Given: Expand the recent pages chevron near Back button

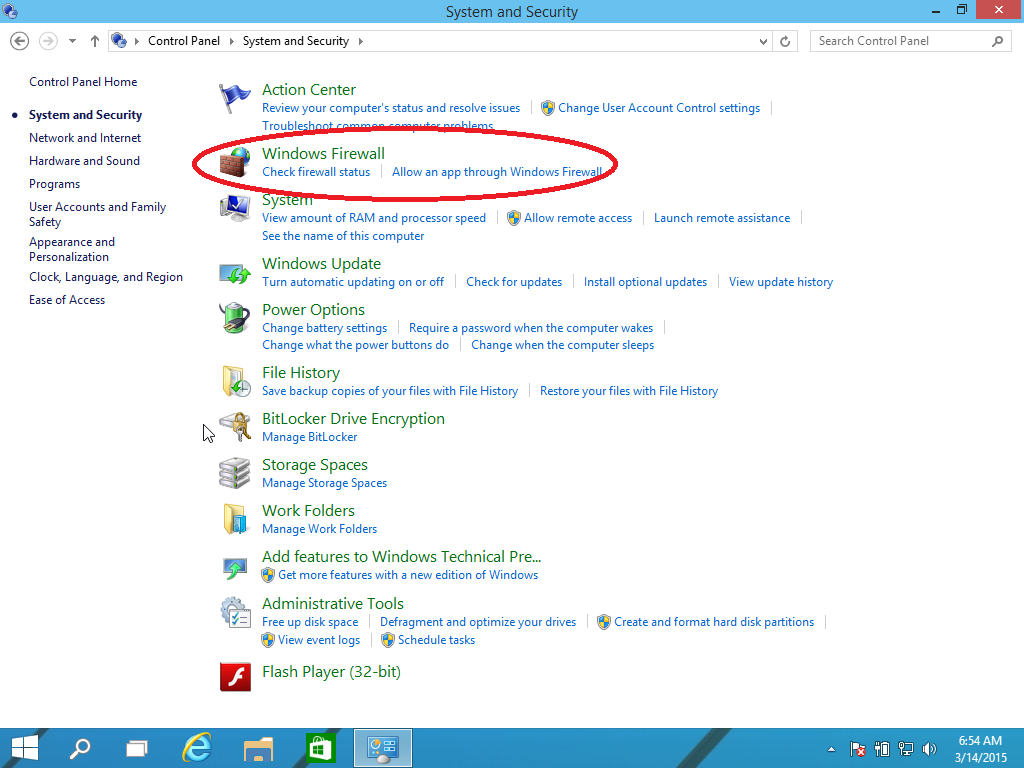Looking at the screenshot, I should point(72,41).
